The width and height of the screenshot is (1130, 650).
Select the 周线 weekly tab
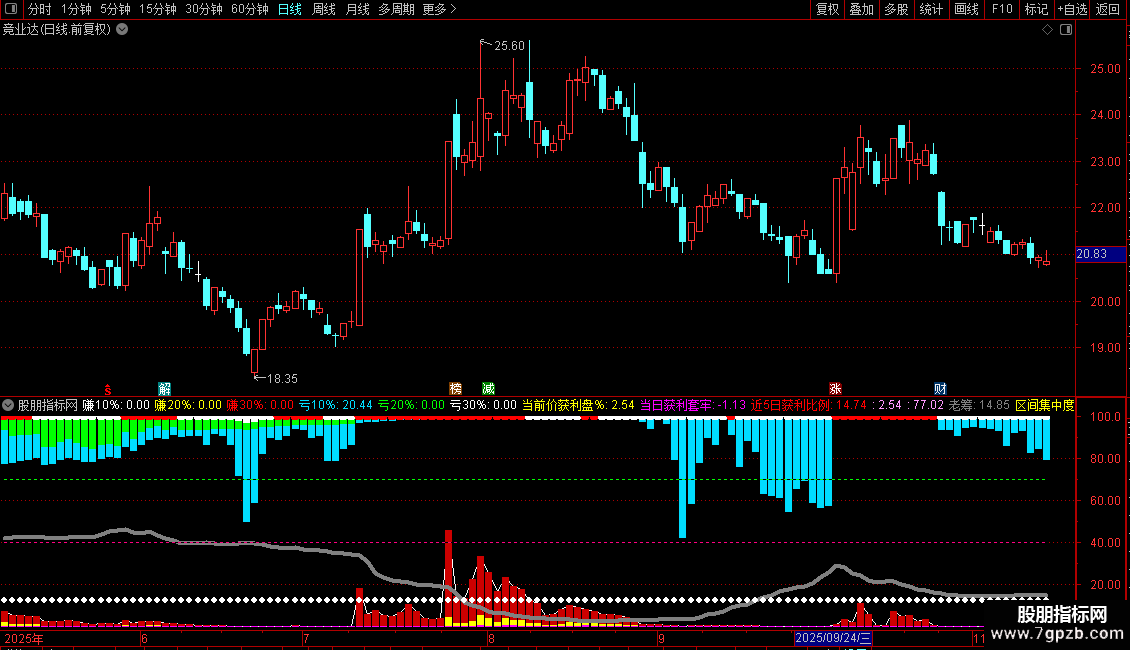click(x=324, y=9)
